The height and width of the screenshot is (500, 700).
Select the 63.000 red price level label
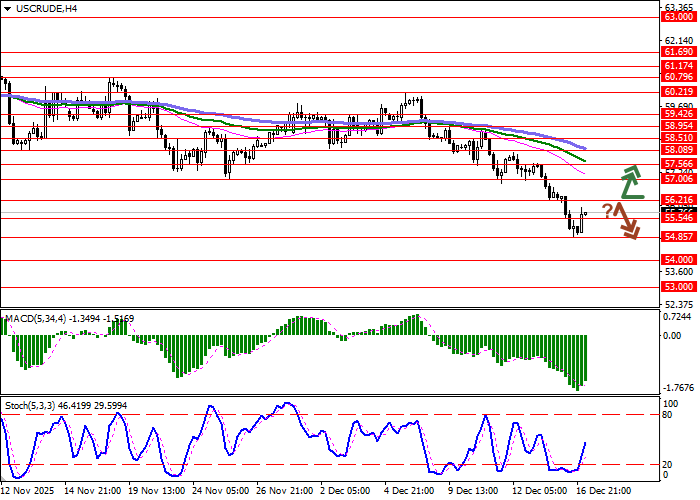pos(678,18)
